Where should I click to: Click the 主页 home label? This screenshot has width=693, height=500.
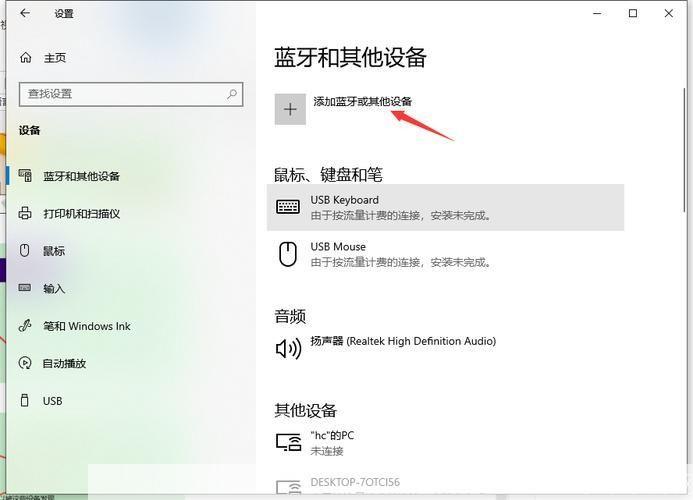55,57
